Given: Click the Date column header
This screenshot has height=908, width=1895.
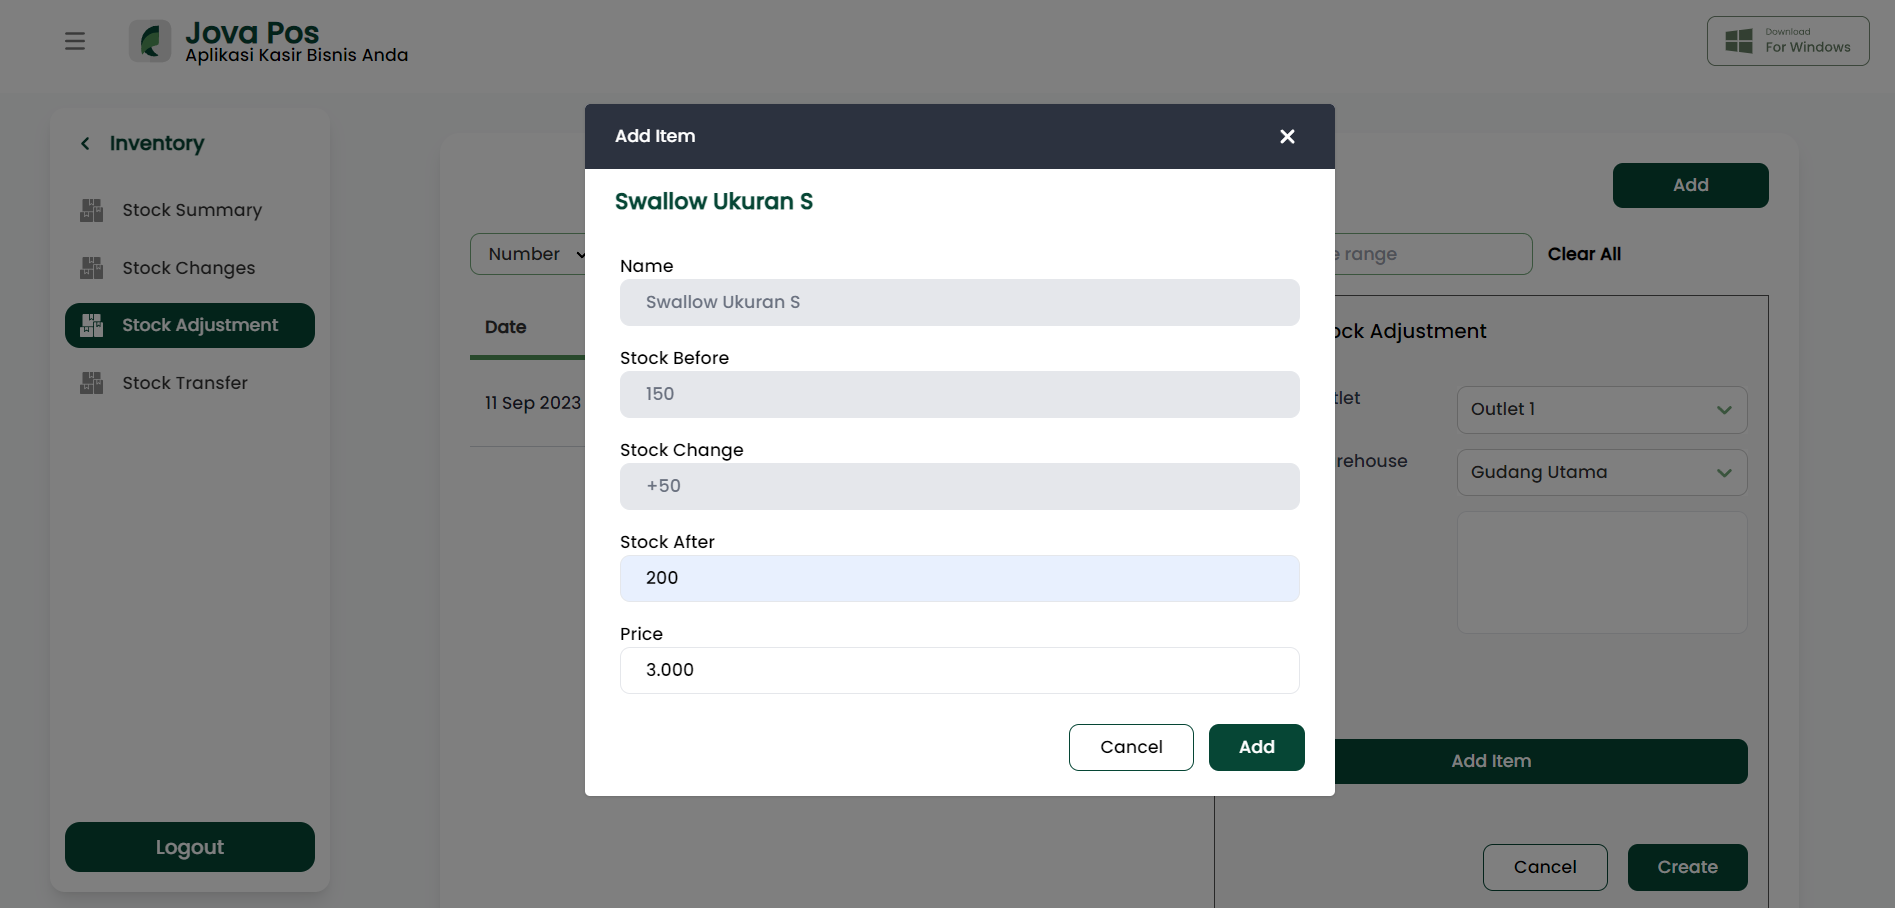Looking at the screenshot, I should [506, 327].
